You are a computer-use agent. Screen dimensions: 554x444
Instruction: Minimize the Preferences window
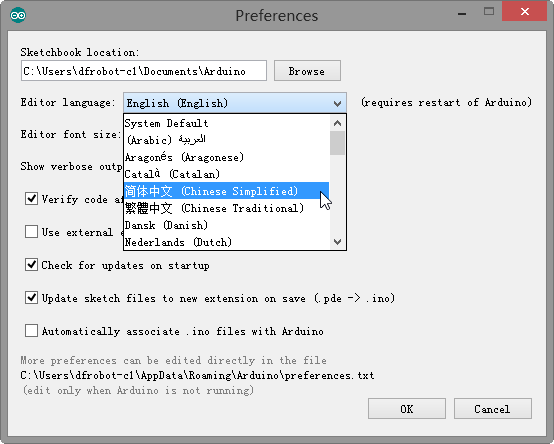pos(462,14)
